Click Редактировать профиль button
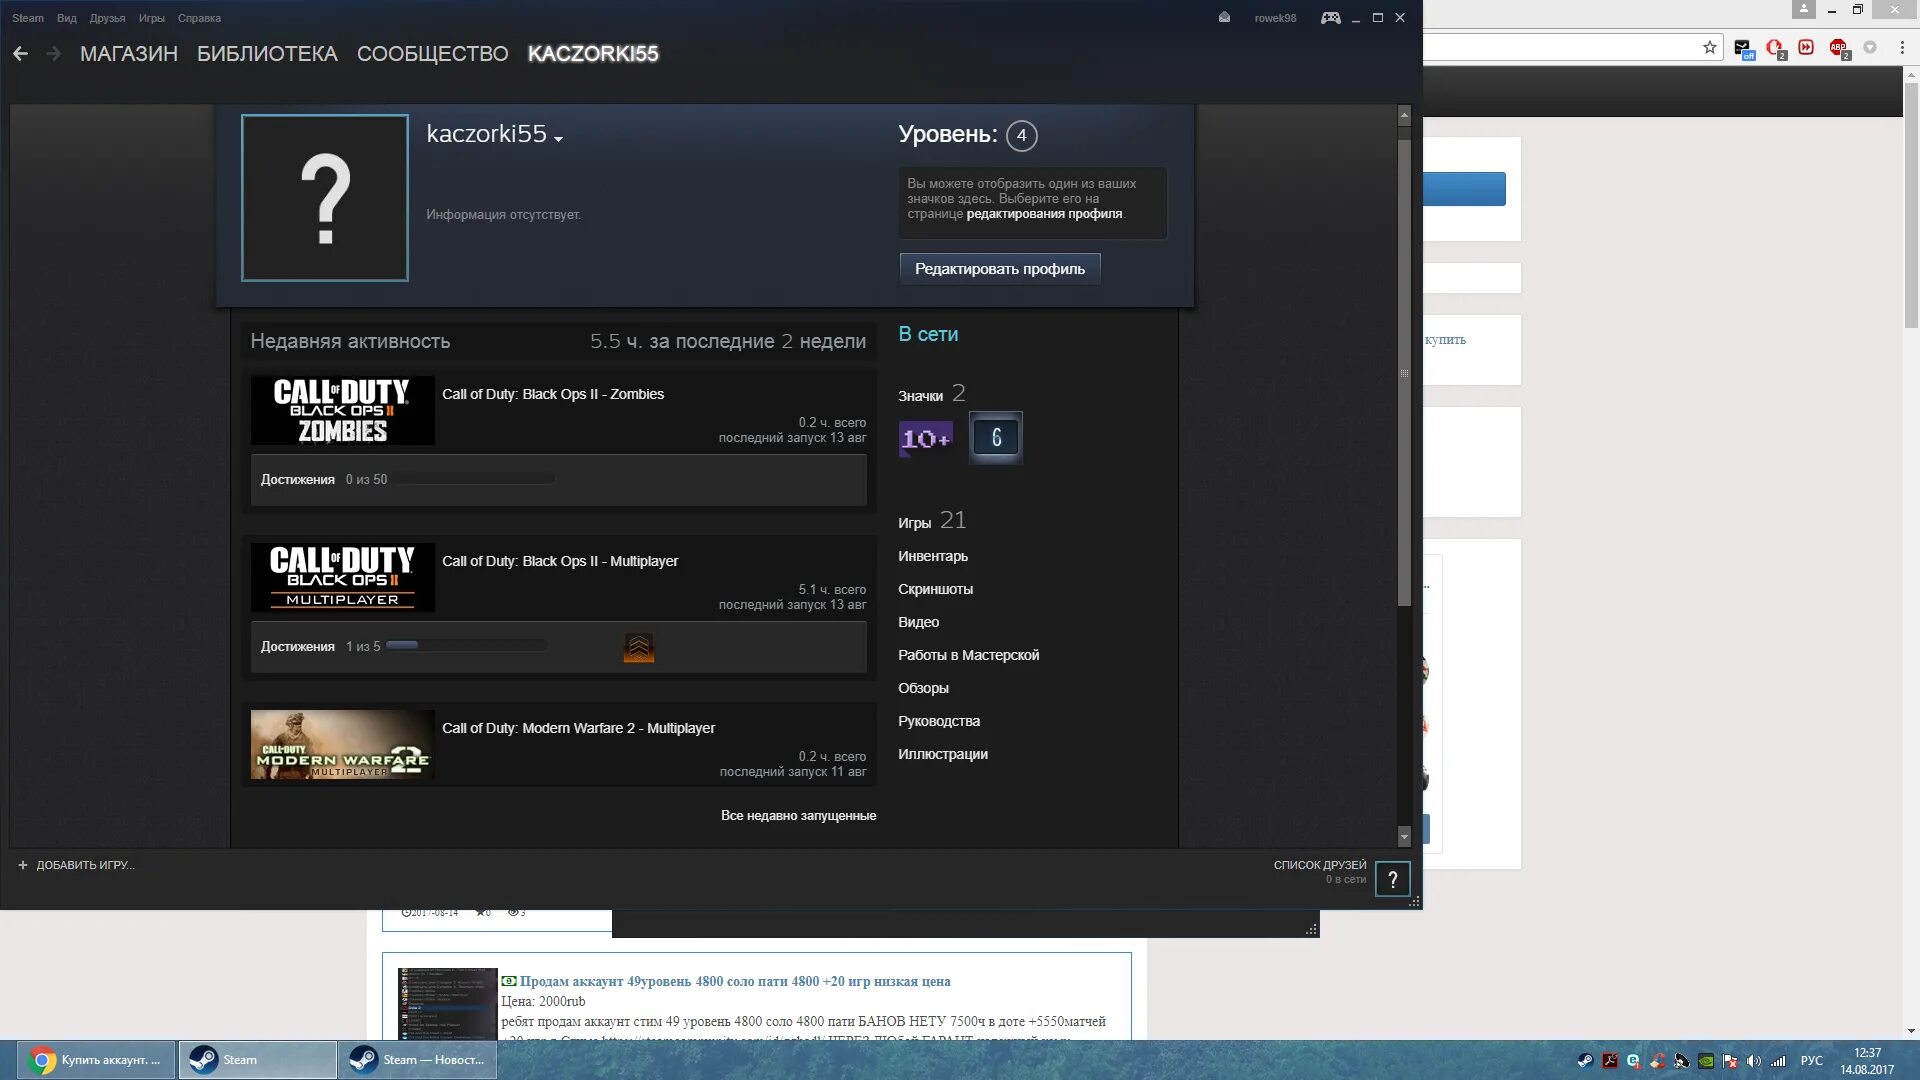The image size is (1920, 1080). 1000,269
